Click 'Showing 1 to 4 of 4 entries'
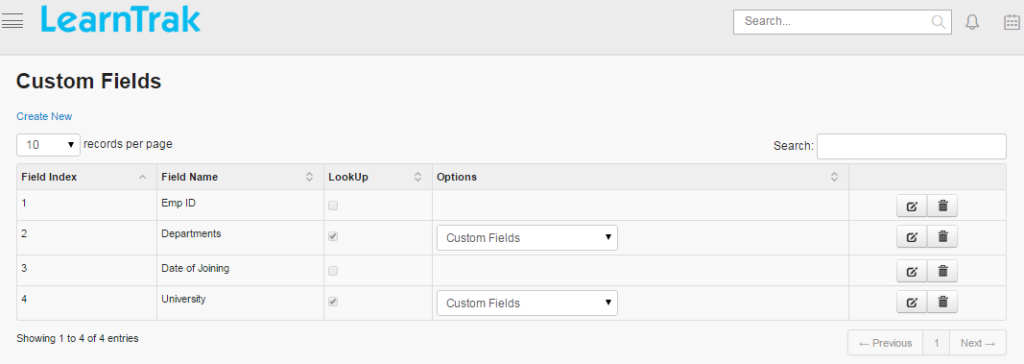The width and height of the screenshot is (1024, 364). (x=78, y=339)
